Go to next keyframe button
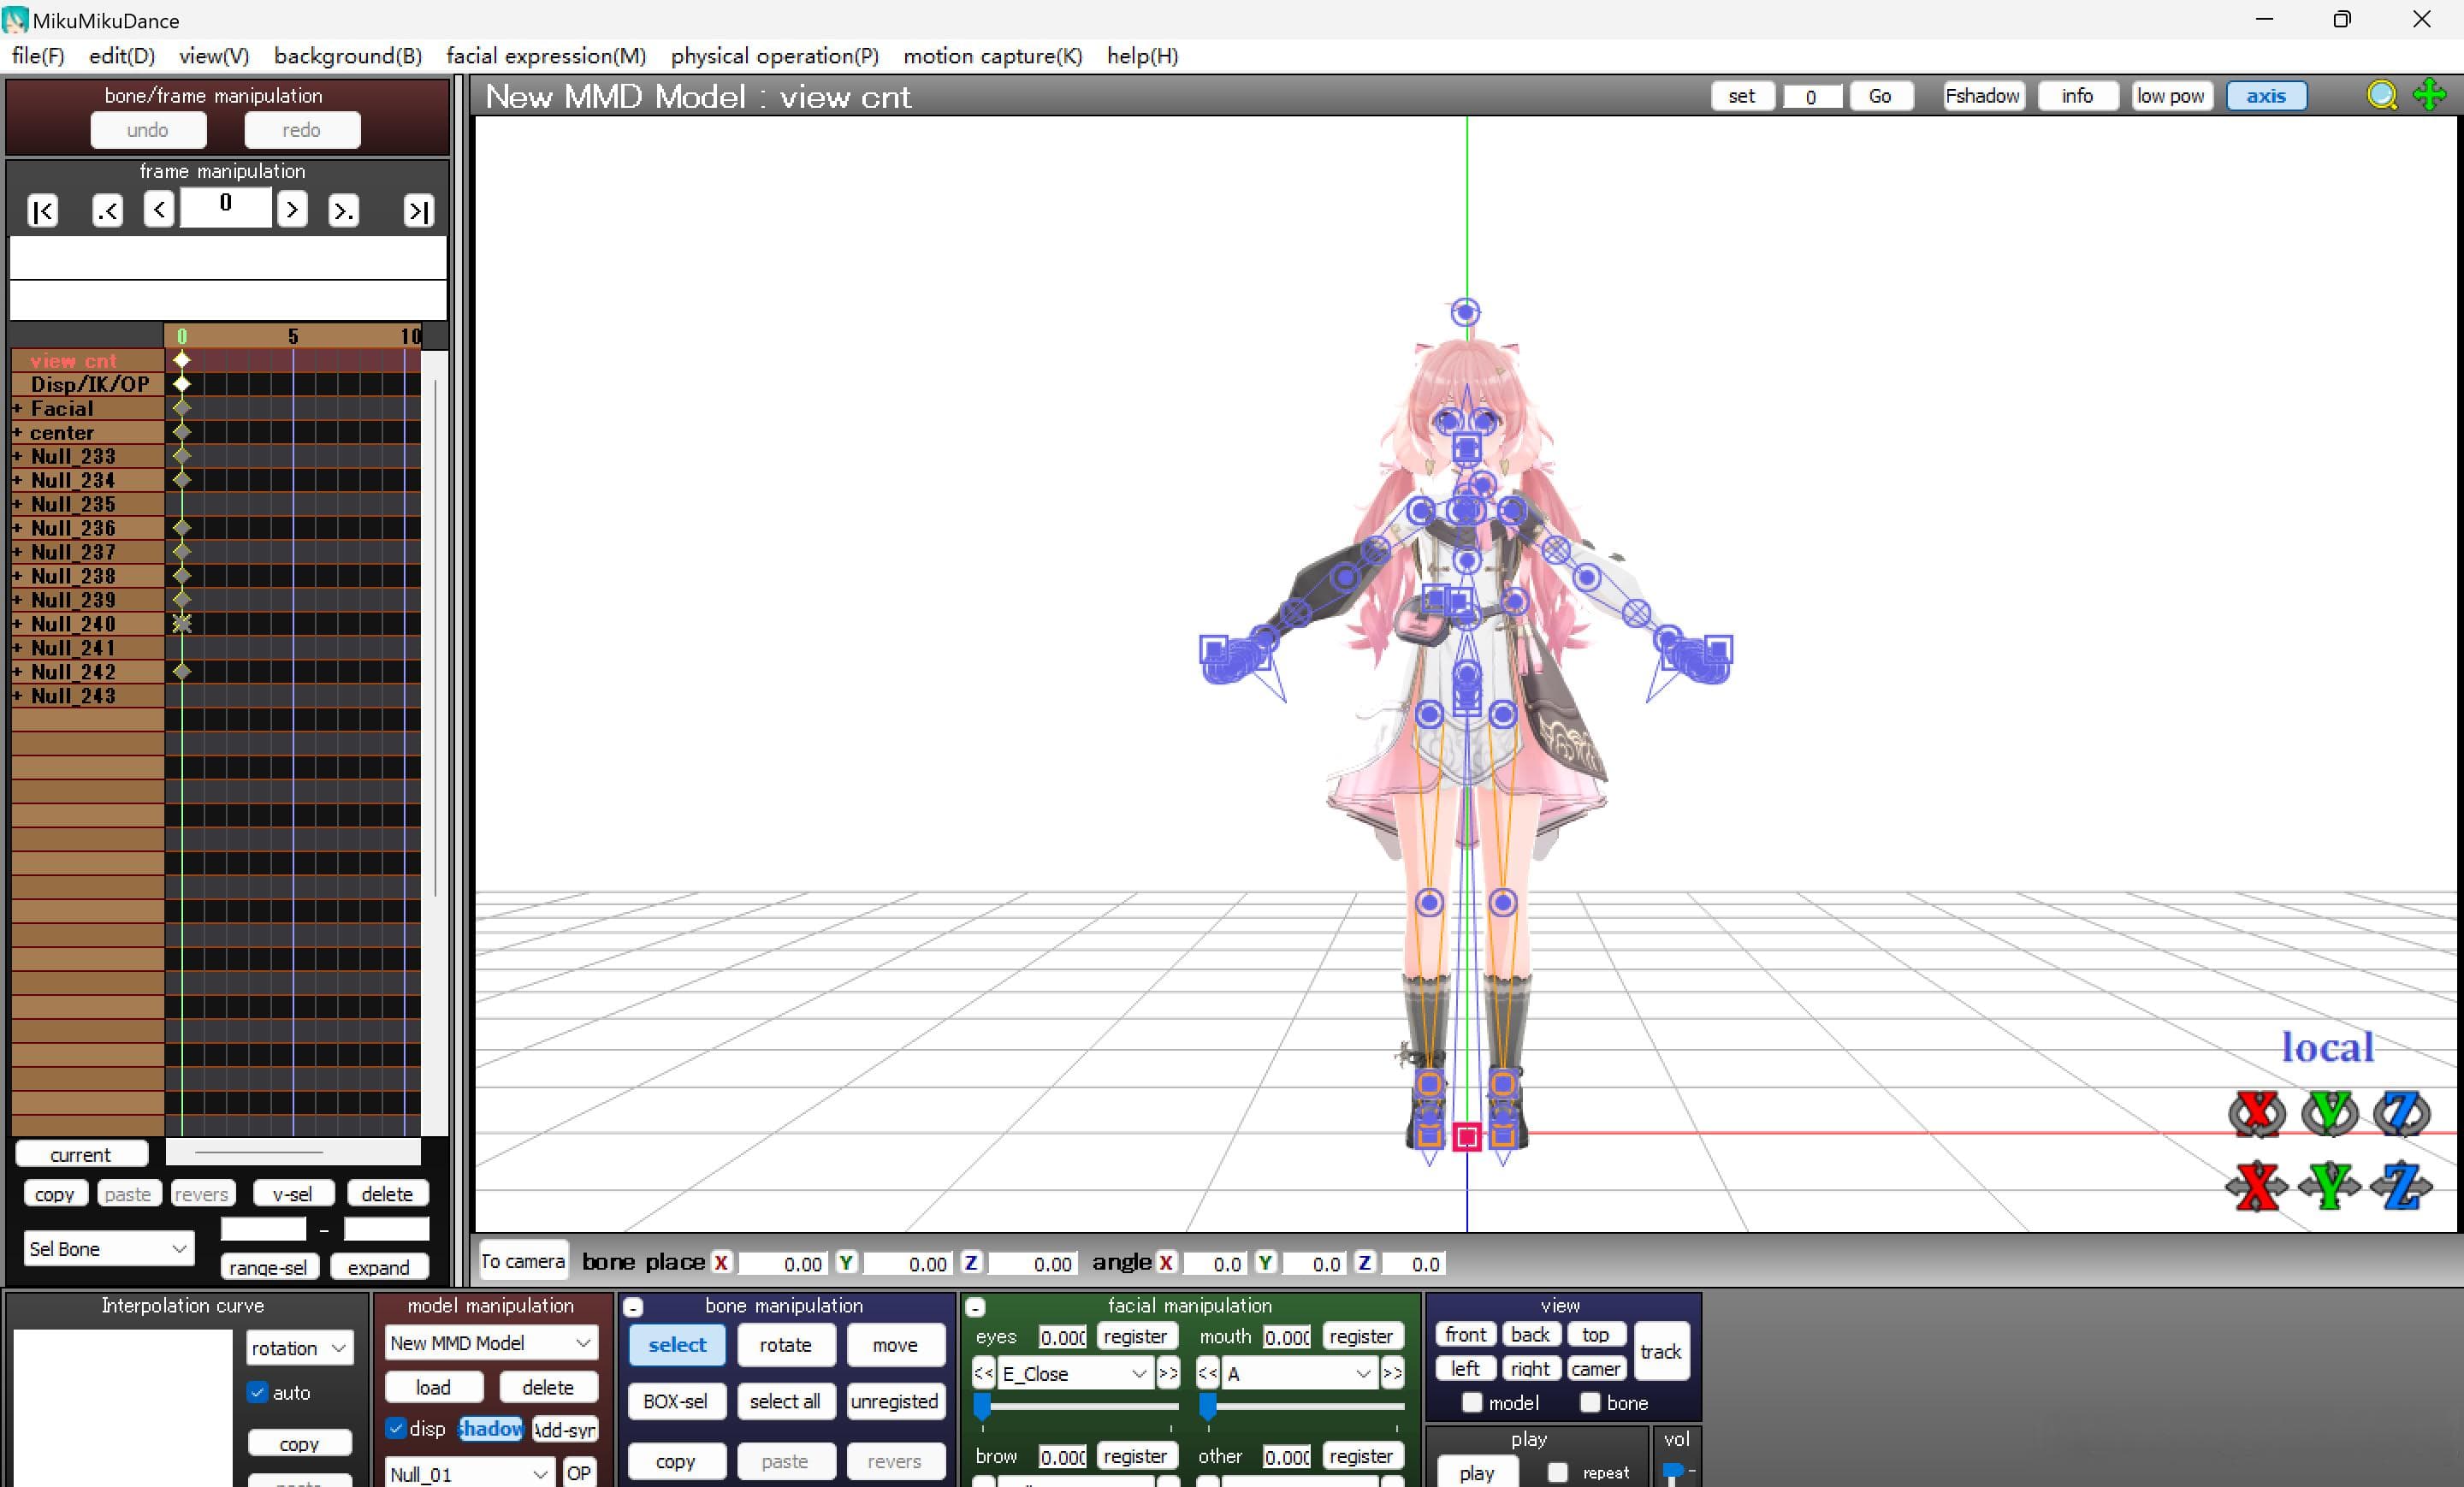2464x1487 pixels. [x=343, y=211]
